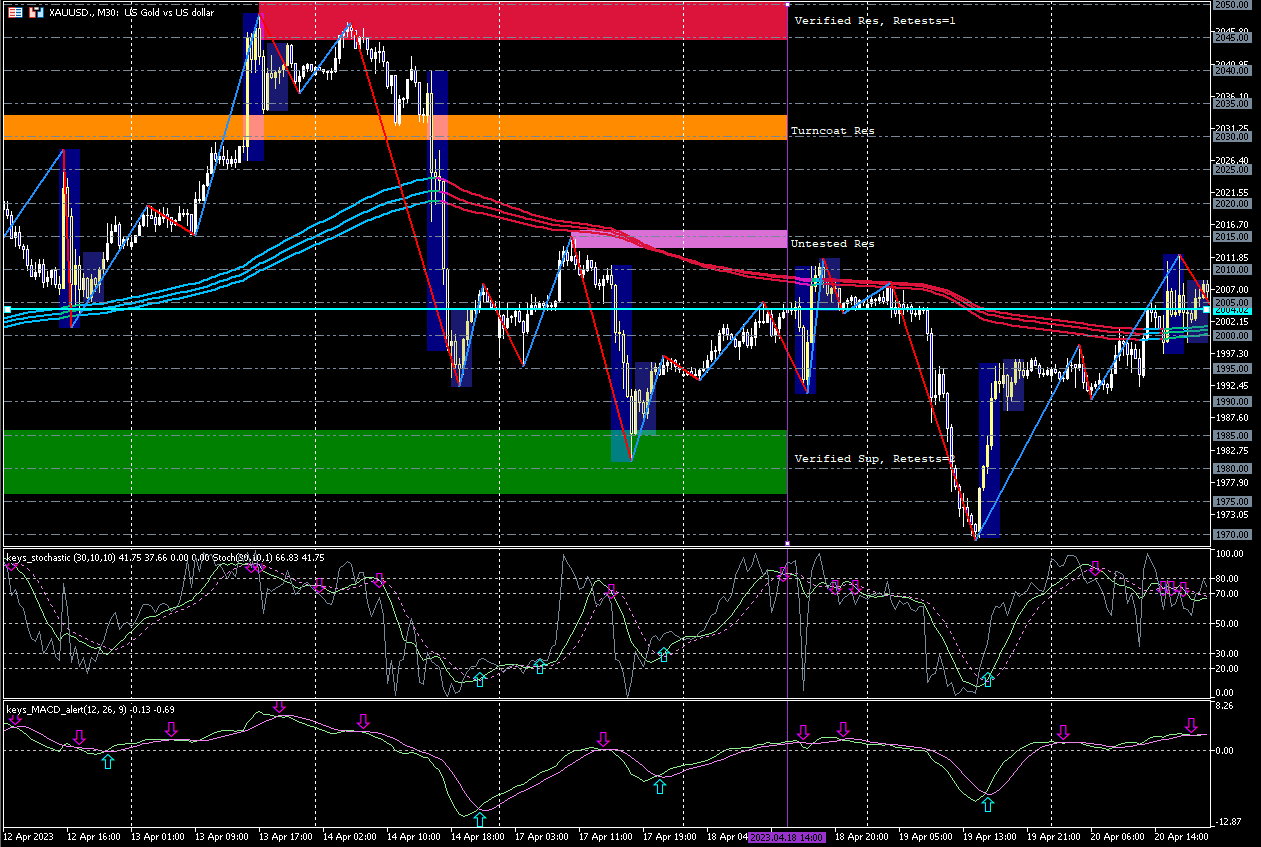Click the 2050.00 price level label
1261x847 pixels.
tap(1234, 5)
